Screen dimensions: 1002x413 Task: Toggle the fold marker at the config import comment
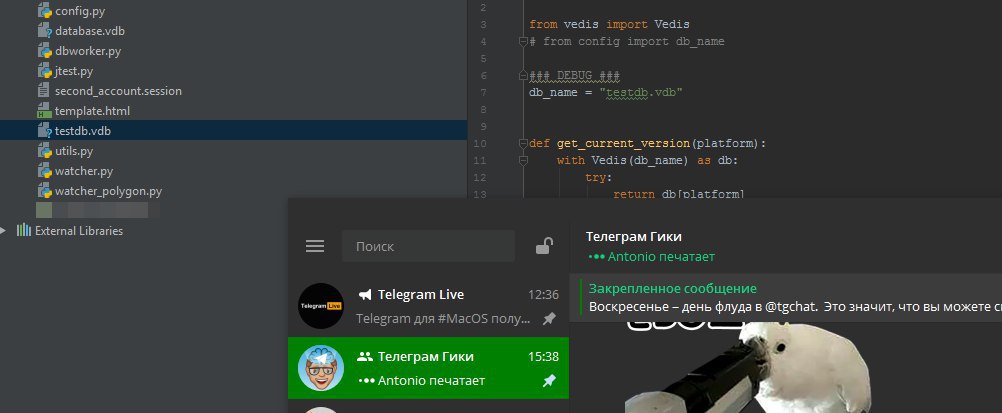[523, 42]
